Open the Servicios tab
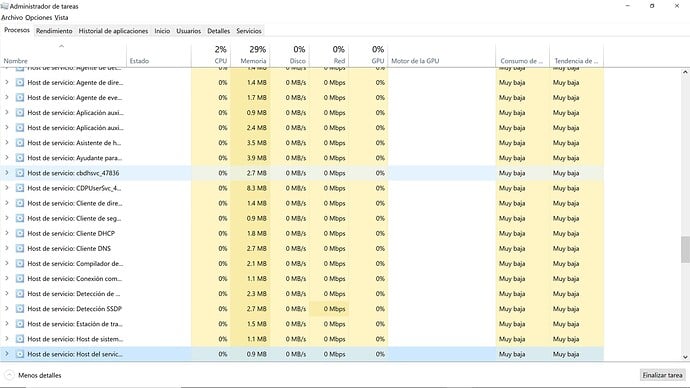690x388 pixels. (x=249, y=31)
